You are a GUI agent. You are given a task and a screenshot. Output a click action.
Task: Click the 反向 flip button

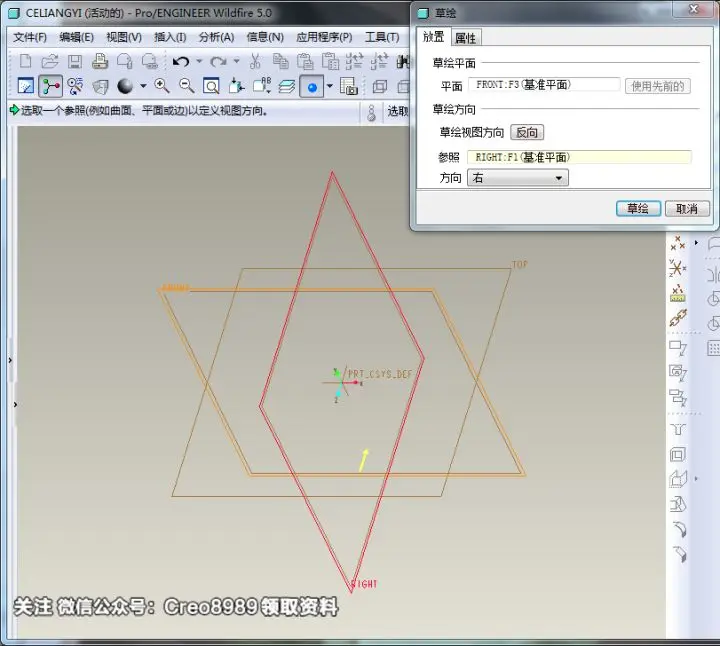tap(527, 132)
